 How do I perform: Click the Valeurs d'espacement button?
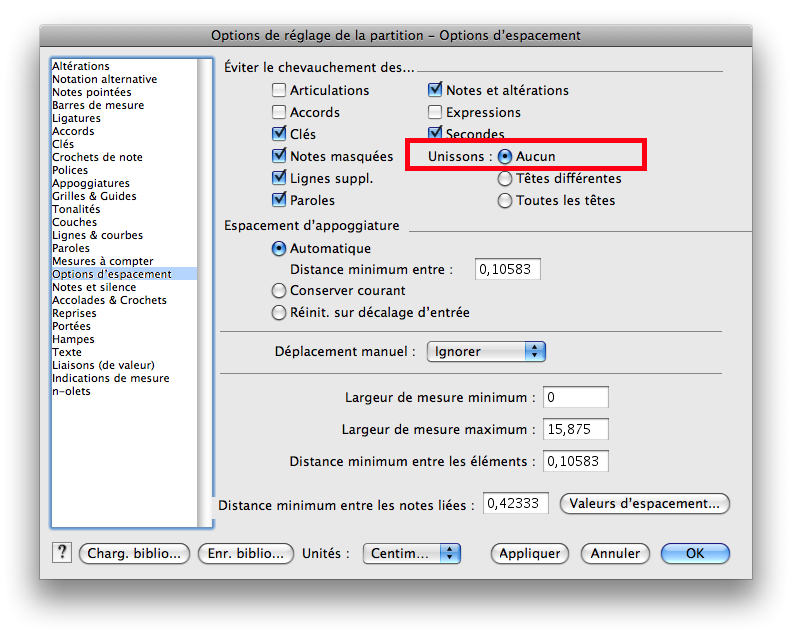coord(645,504)
